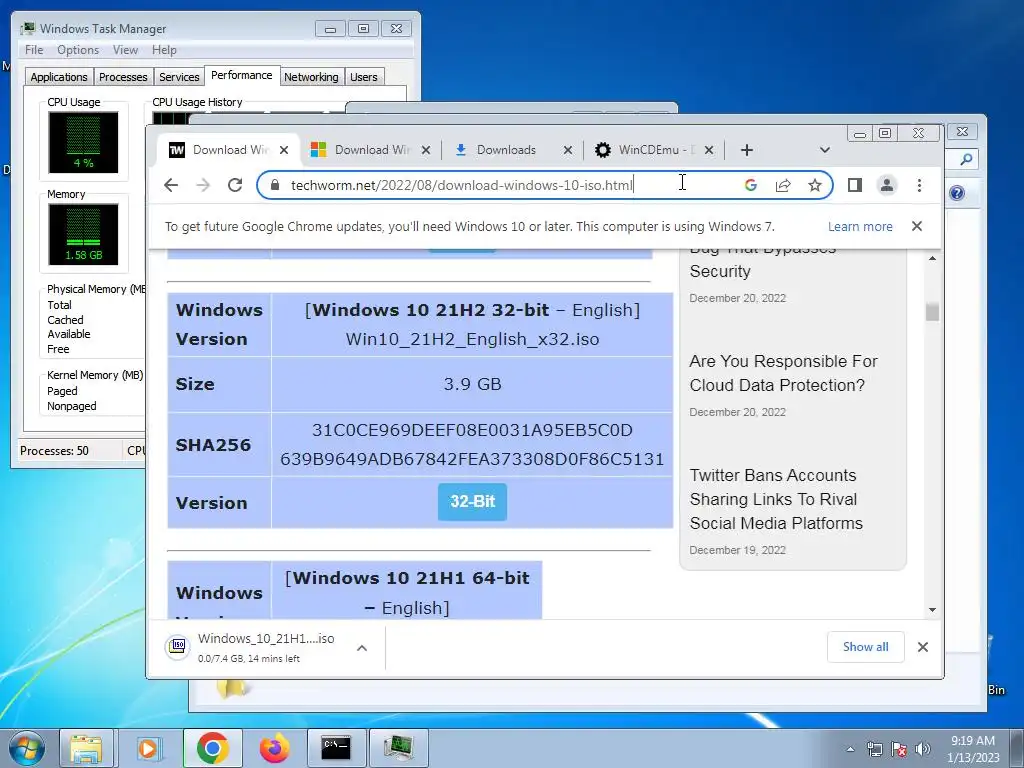1024x768 pixels.
Task: Open Task Manager Services tab
Action: click(179, 77)
